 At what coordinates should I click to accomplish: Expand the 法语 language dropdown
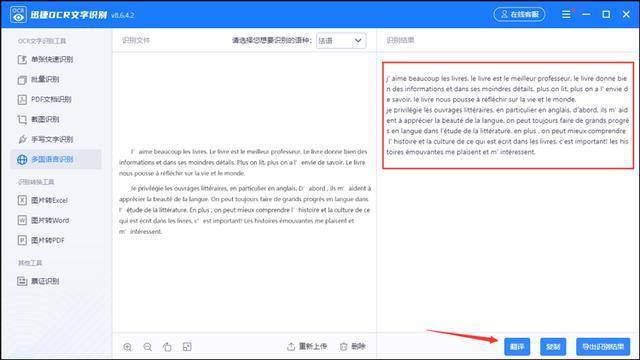[341, 41]
